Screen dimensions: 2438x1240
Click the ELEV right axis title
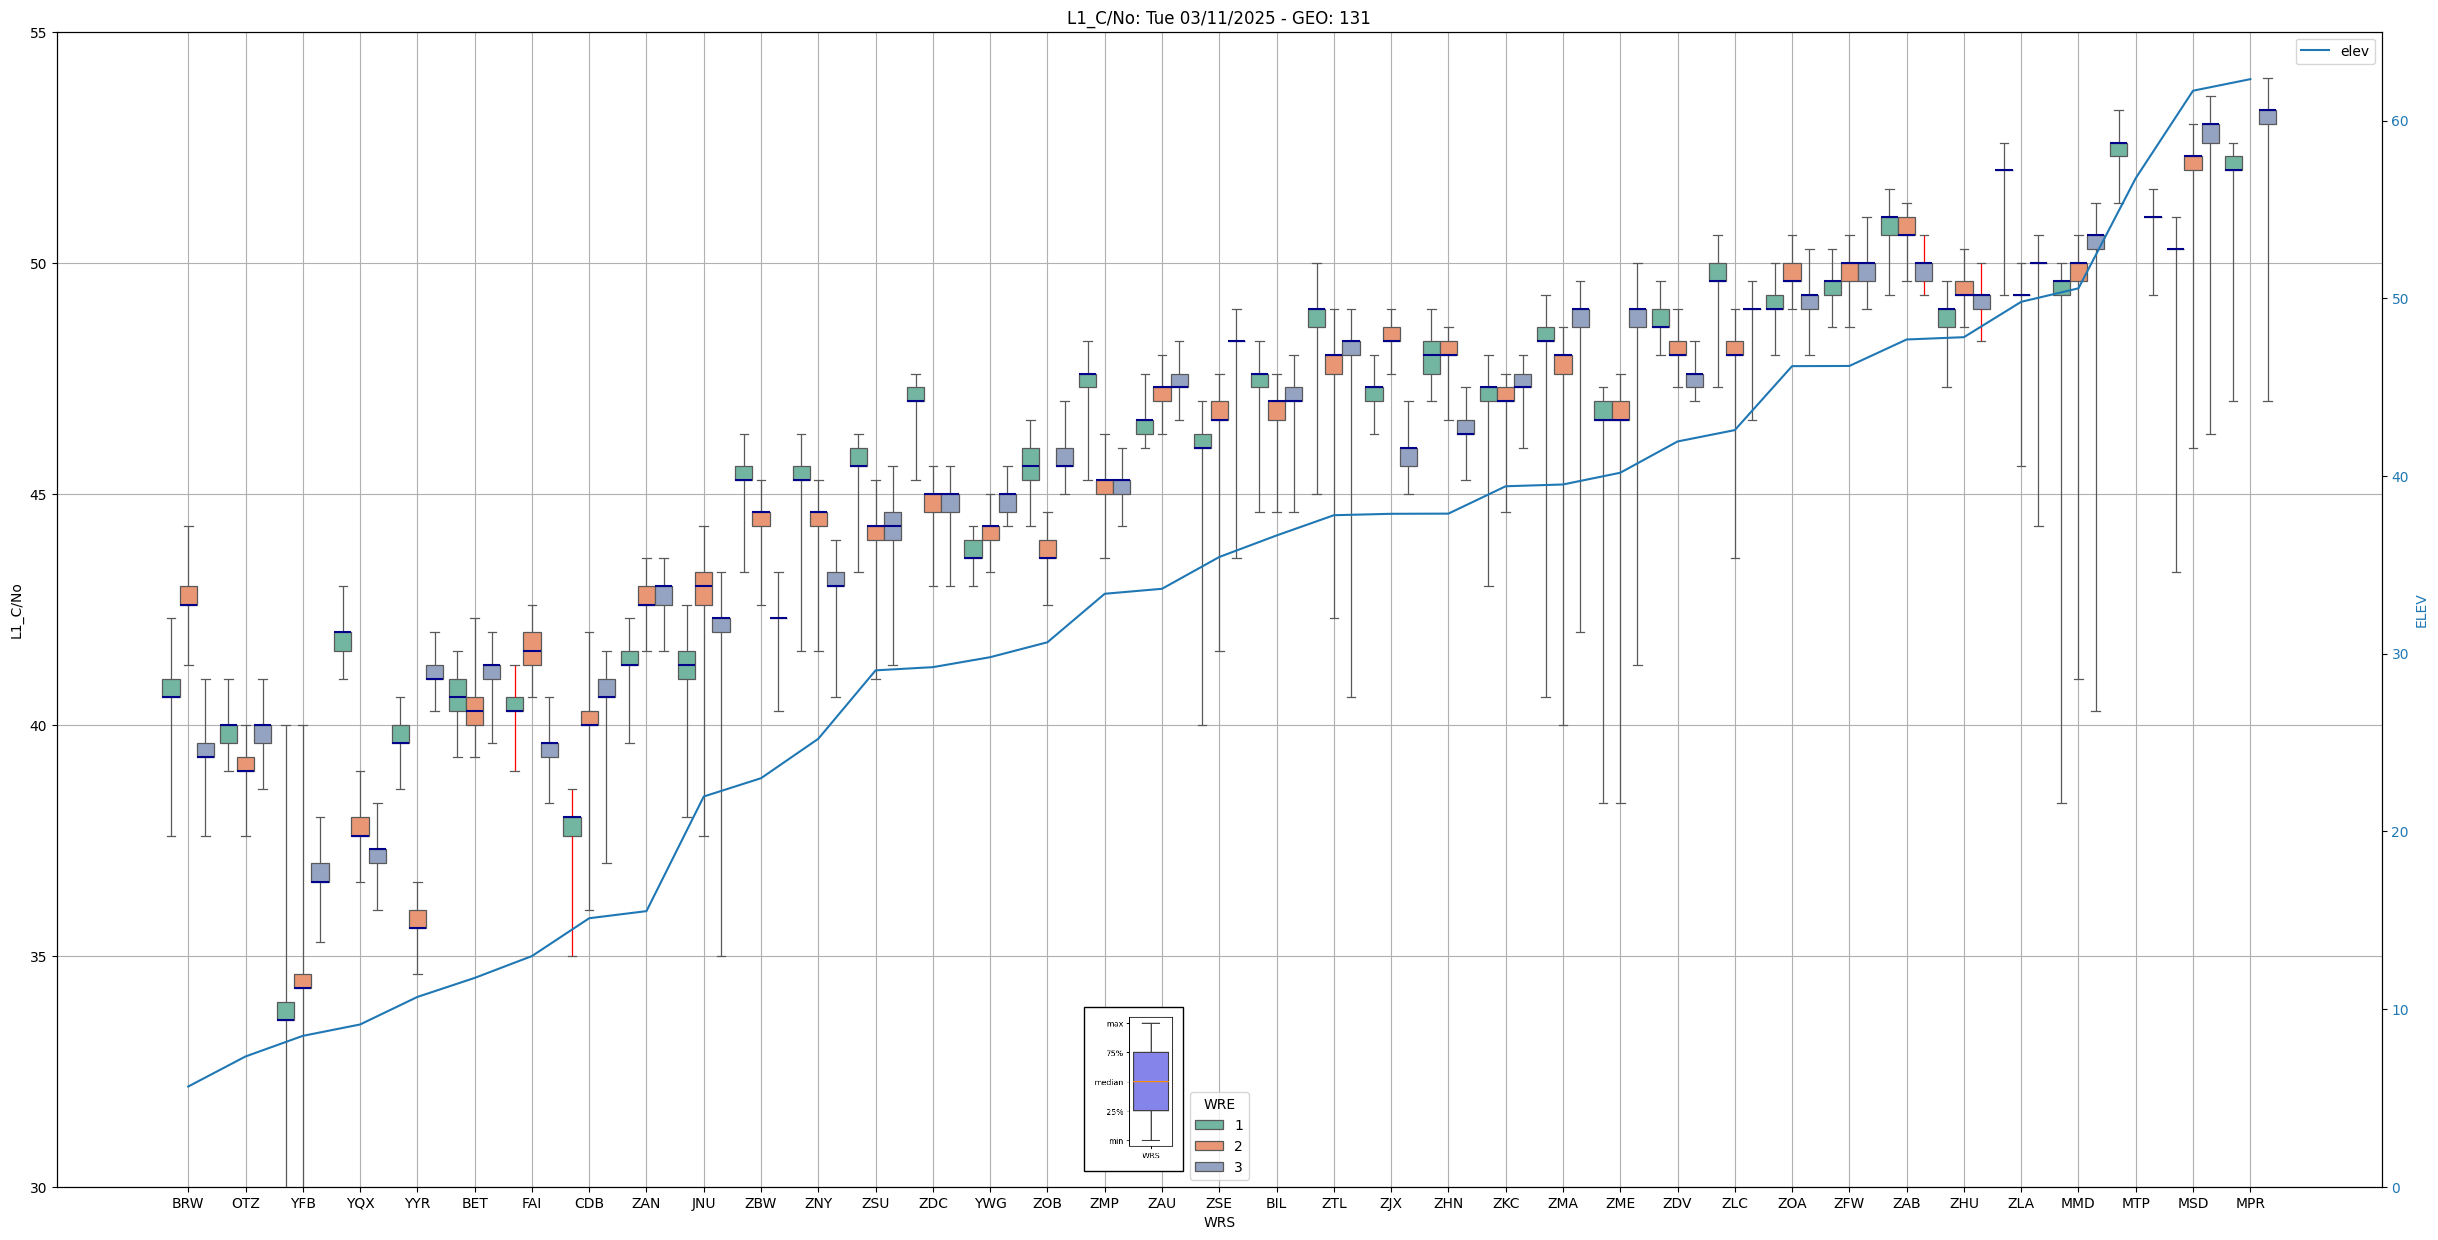[2421, 611]
